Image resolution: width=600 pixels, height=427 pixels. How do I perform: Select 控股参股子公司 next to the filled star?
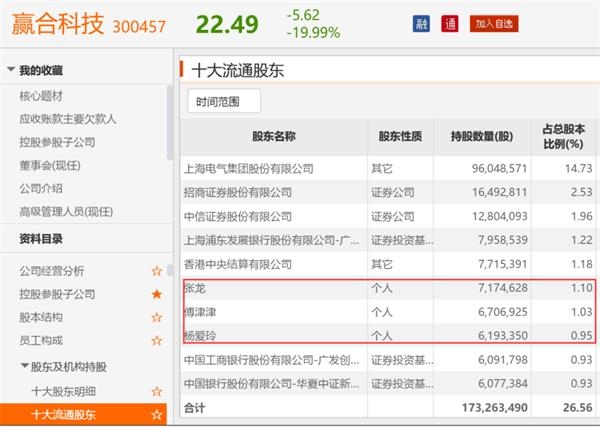pos(57,294)
